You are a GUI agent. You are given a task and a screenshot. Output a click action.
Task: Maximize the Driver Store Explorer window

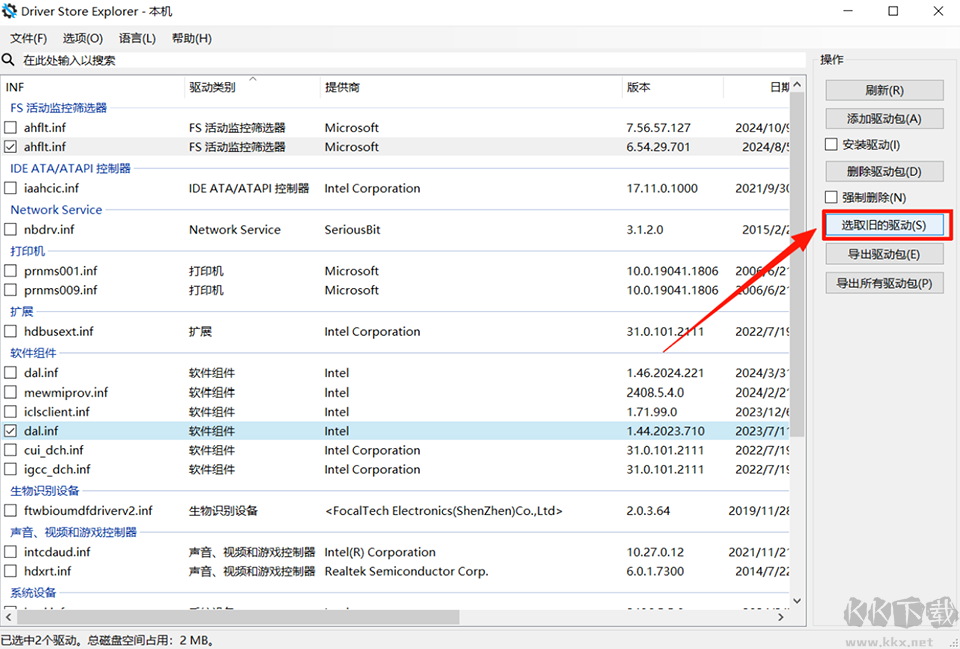pos(893,11)
